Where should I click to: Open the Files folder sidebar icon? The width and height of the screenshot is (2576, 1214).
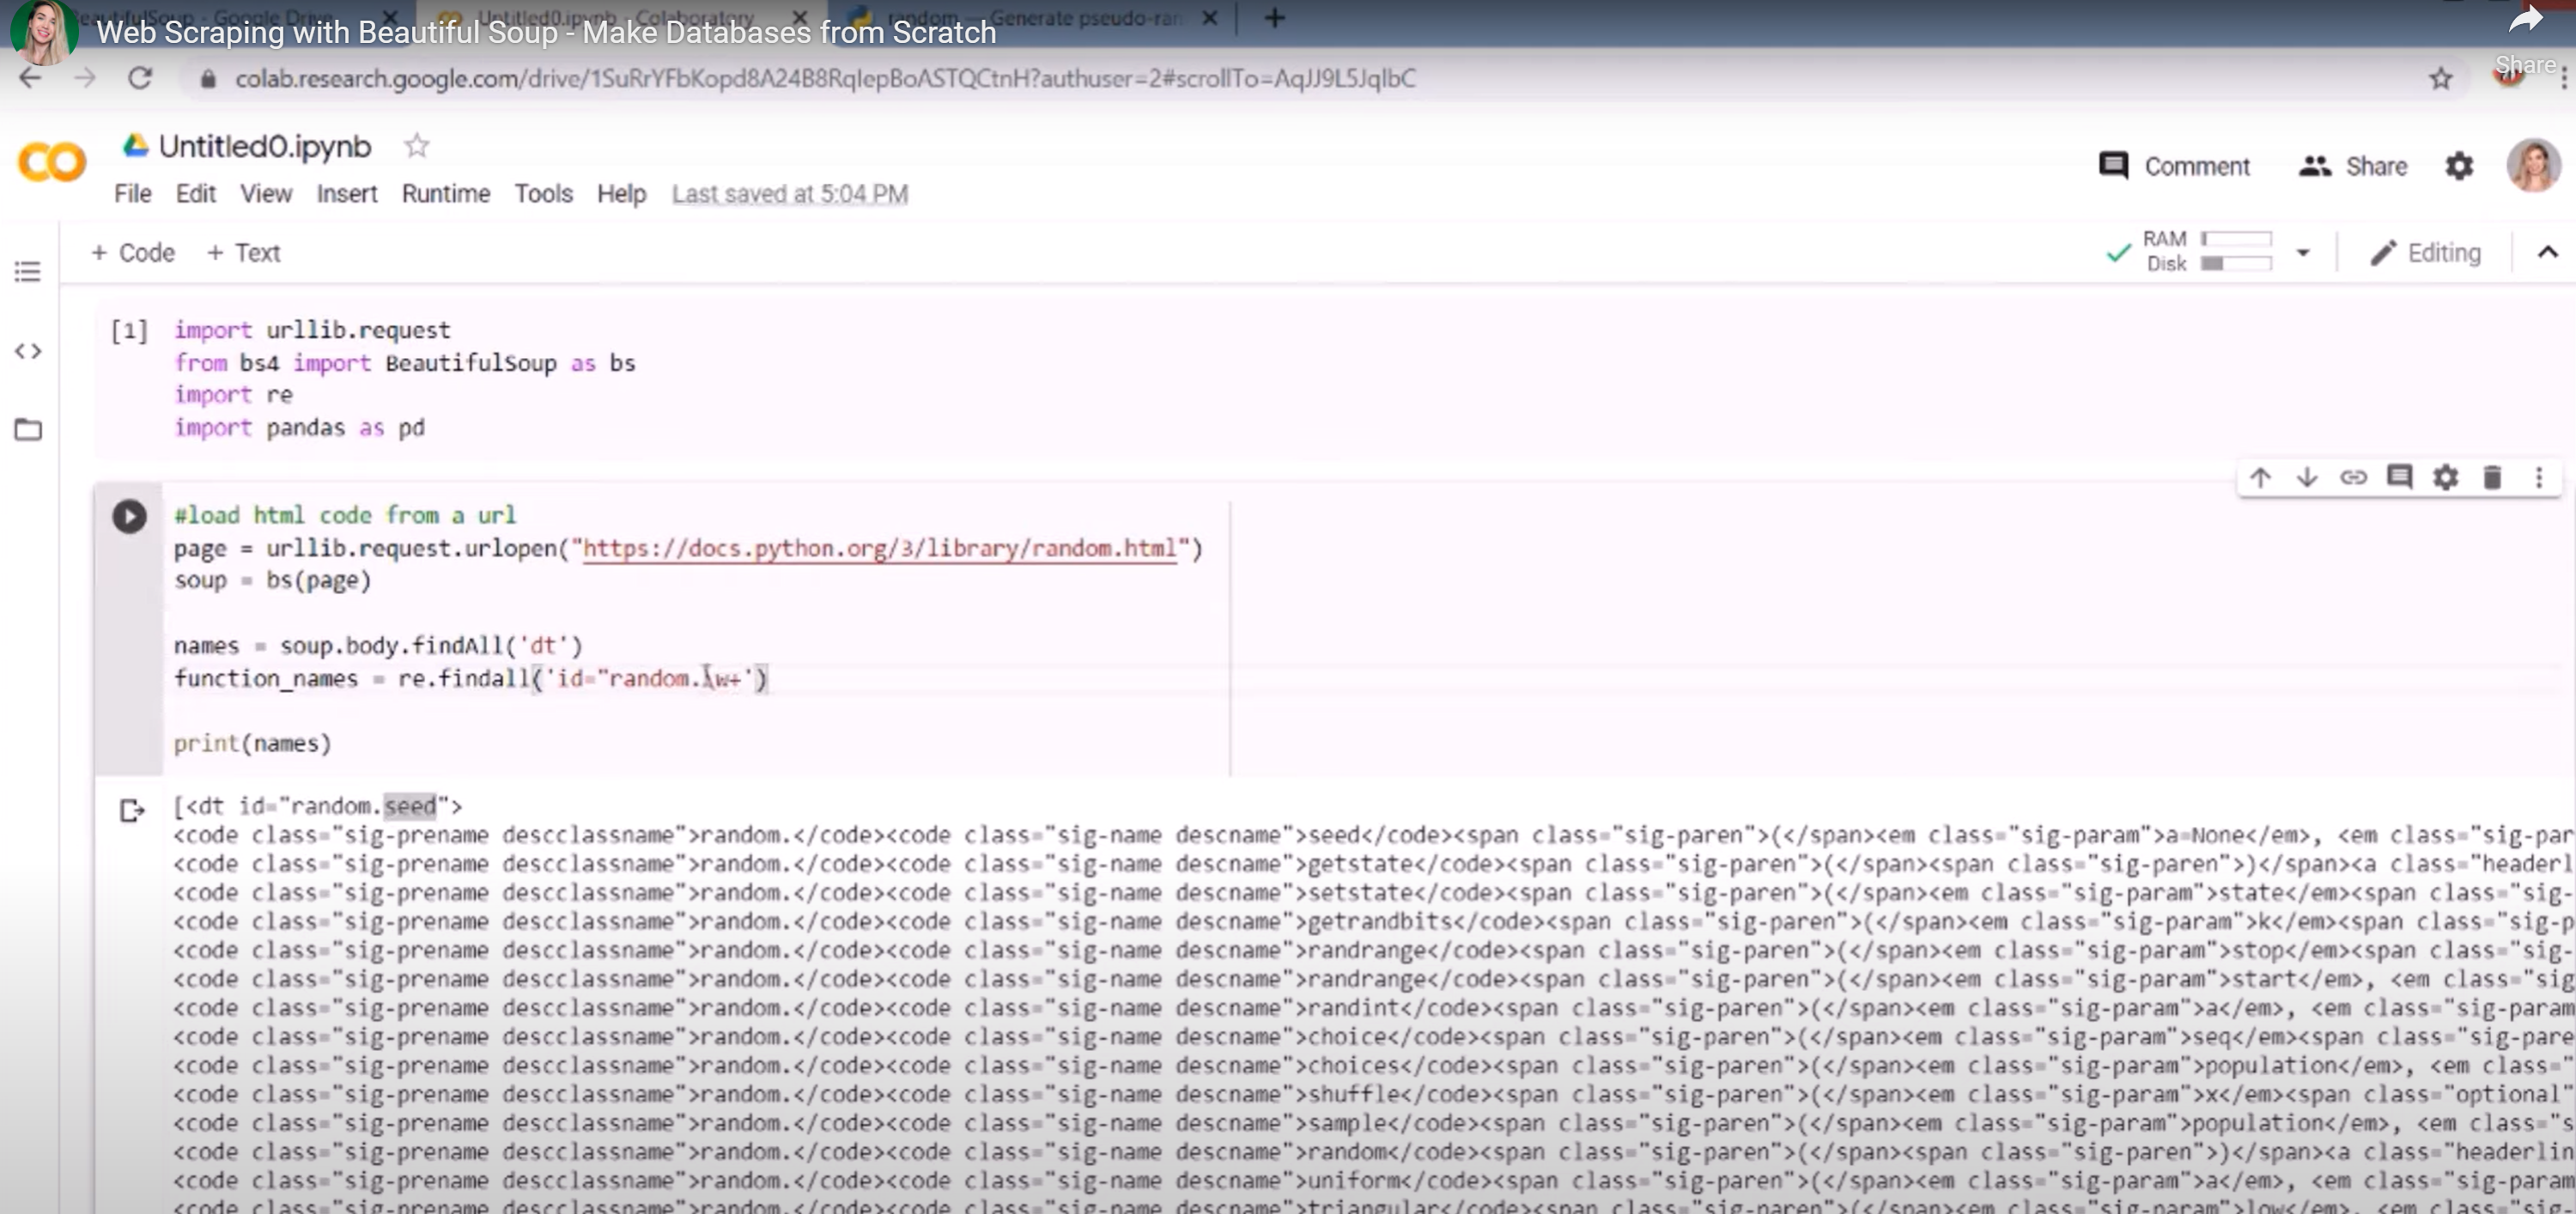pyautogui.click(x=28, y=430)
